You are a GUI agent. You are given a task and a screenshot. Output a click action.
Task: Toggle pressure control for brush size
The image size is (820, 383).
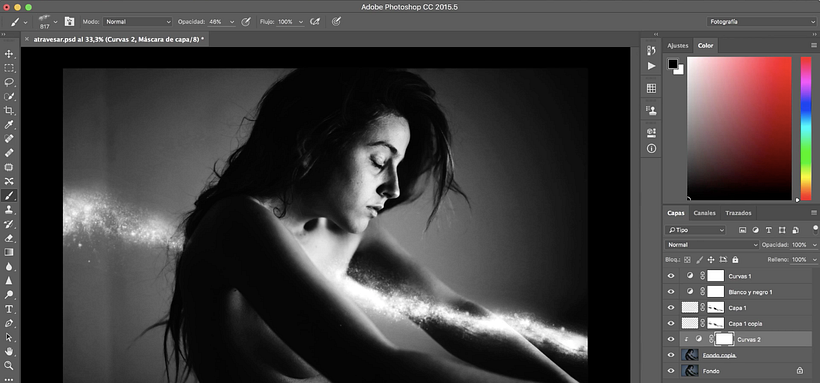337,21
